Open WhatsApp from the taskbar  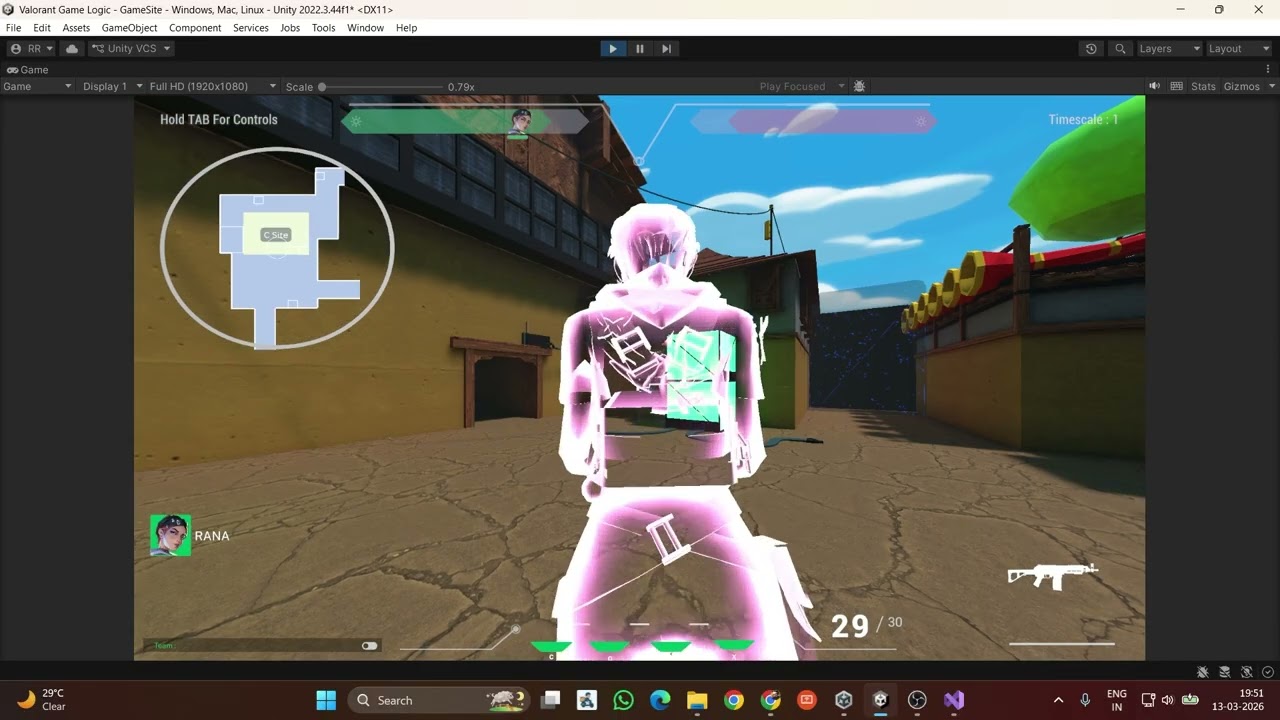pos(624,700)
